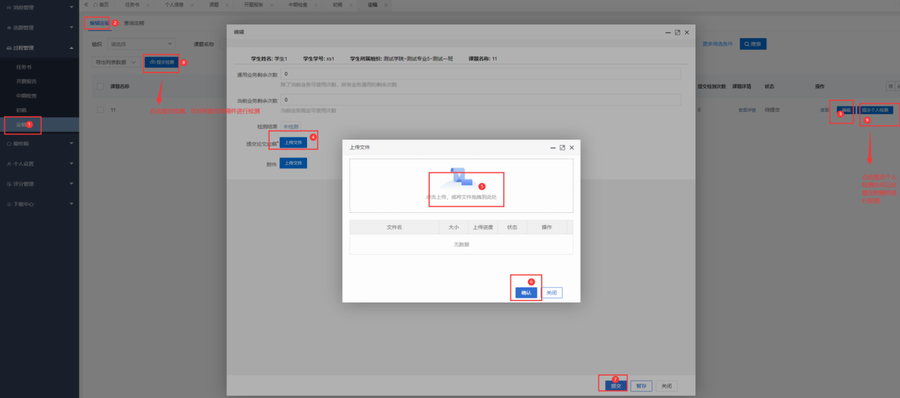
Task: Click 确认 in the upload dialog
Action: [x=526, y=293]
